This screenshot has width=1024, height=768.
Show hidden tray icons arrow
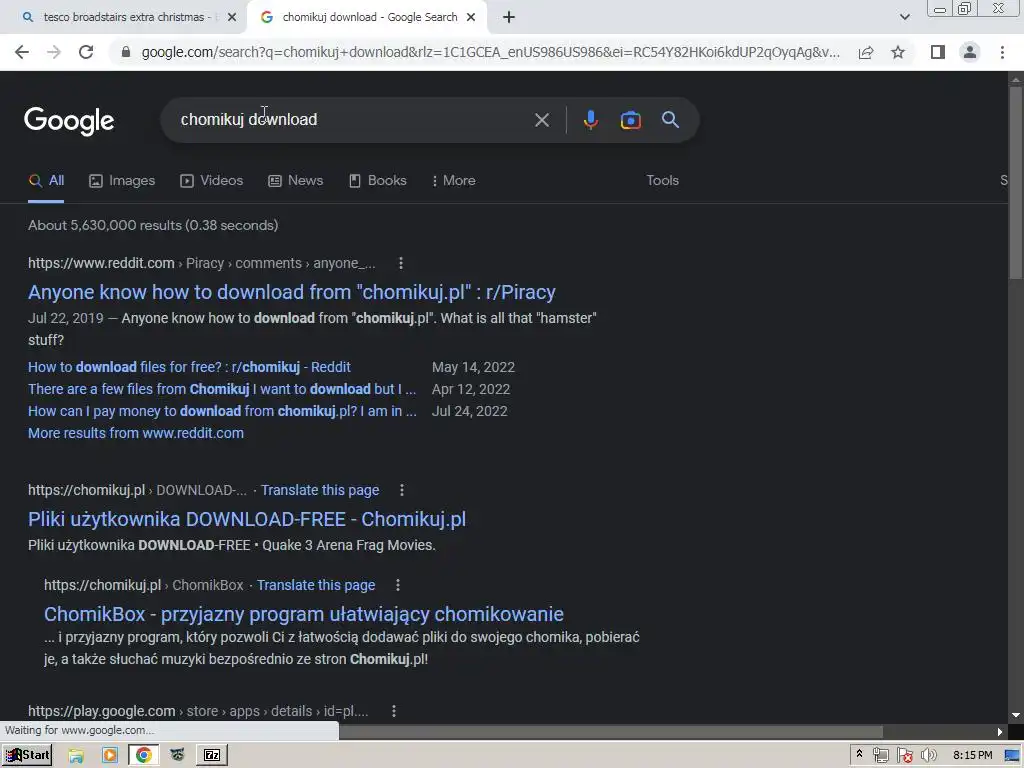(x=859, y=754)
